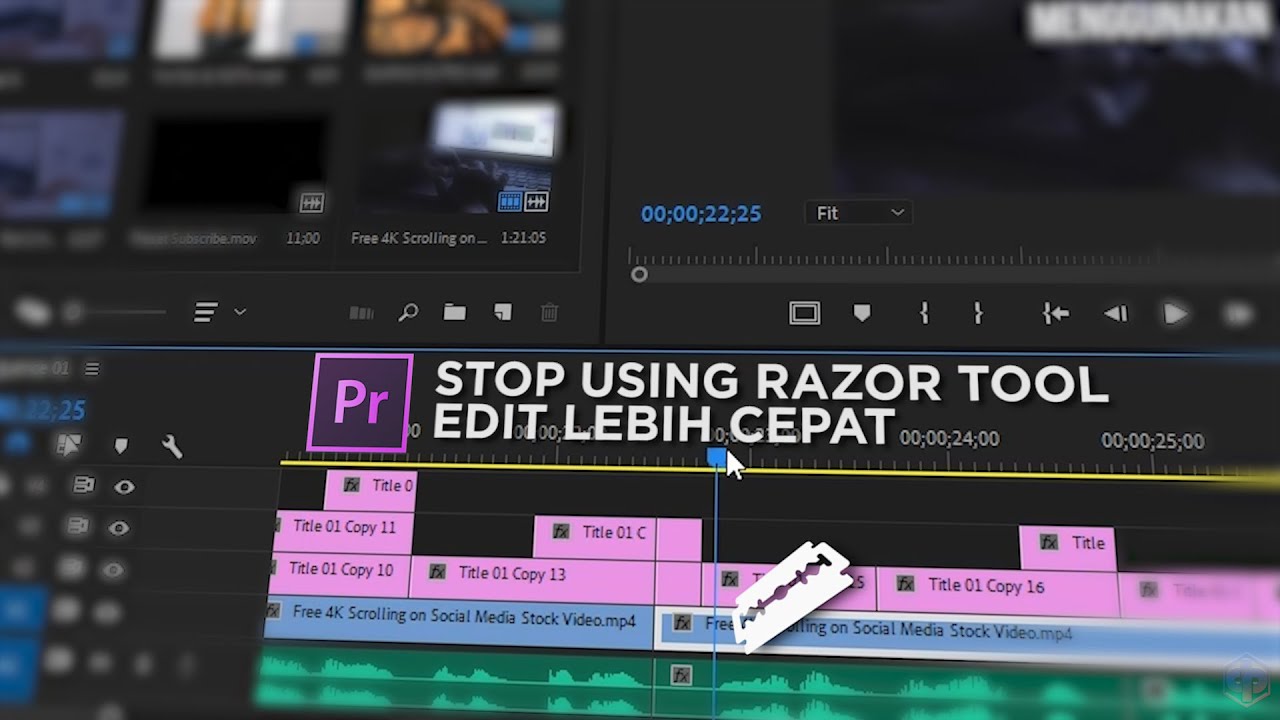1280x720 pixels.
Task: Open the Fit zoom level dropdown
Action: pyautogui.click(x=859, y=213)
